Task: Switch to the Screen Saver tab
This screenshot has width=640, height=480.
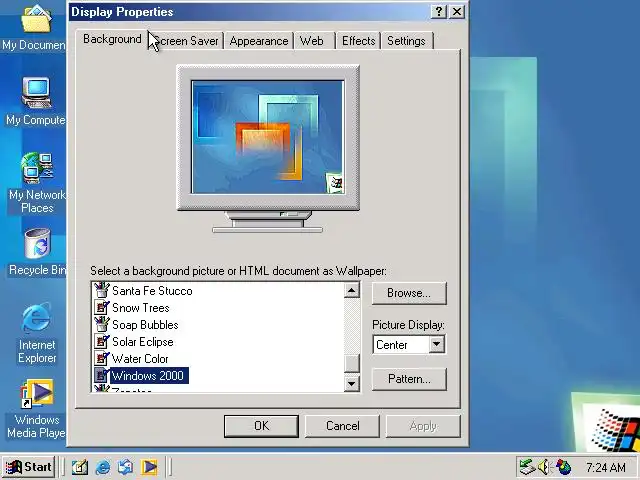Action: [187, 41]
